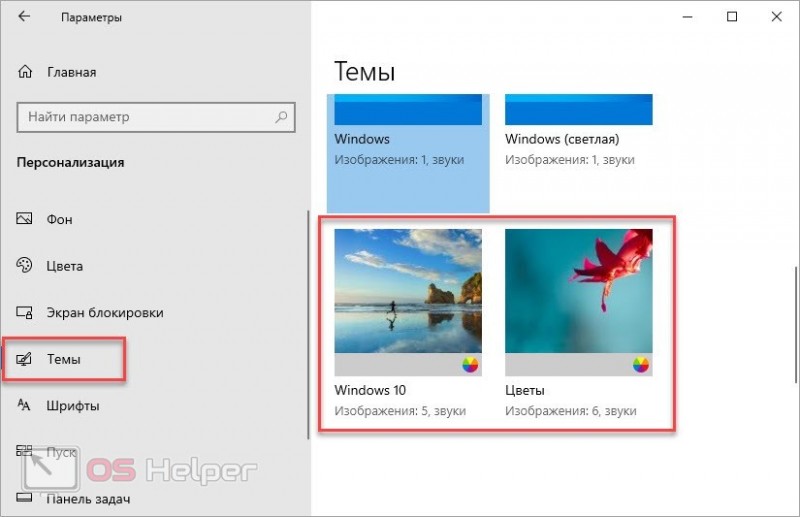This screenshot has width=800, height=517.
Task: Select the Фон picture icon
Action: pyautogui.click(x=24, y=219)
